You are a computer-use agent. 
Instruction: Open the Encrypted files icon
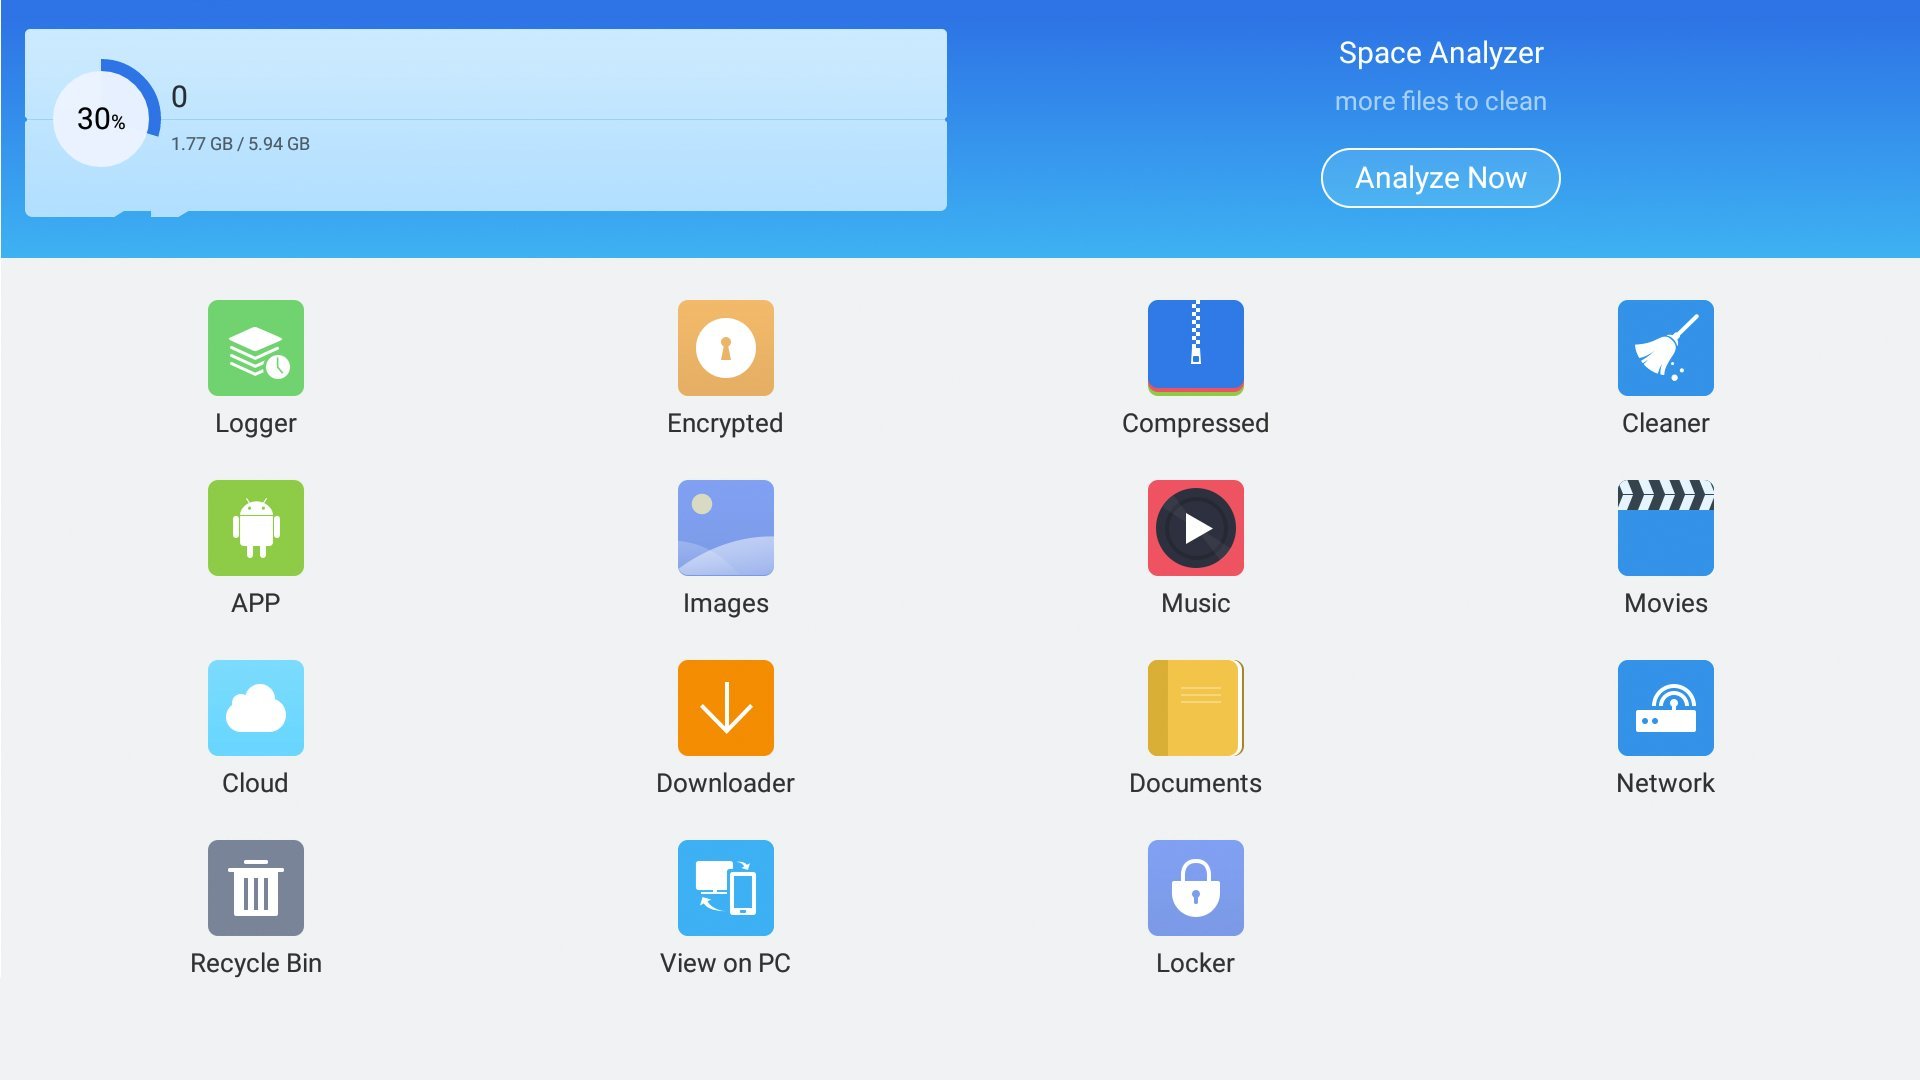tap(725, 348)
